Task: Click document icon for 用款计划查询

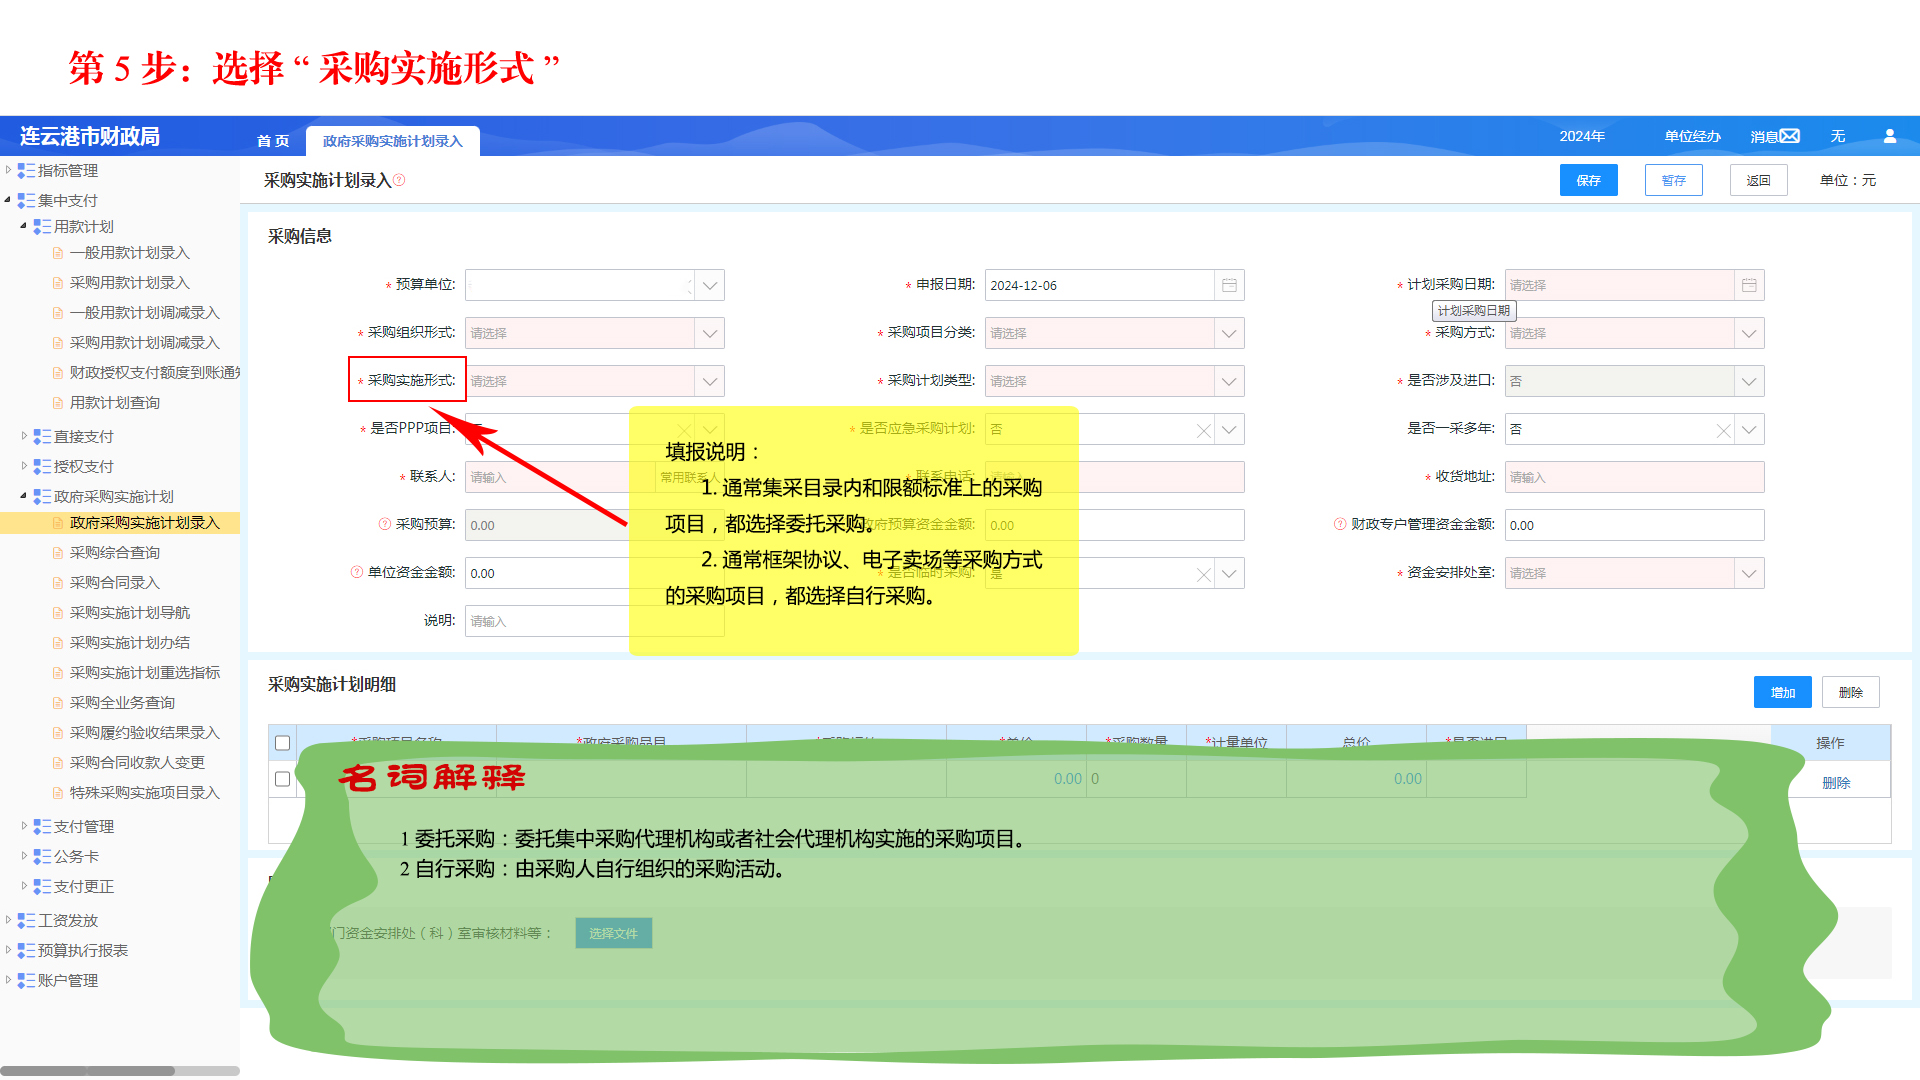Action: point(58,403)
